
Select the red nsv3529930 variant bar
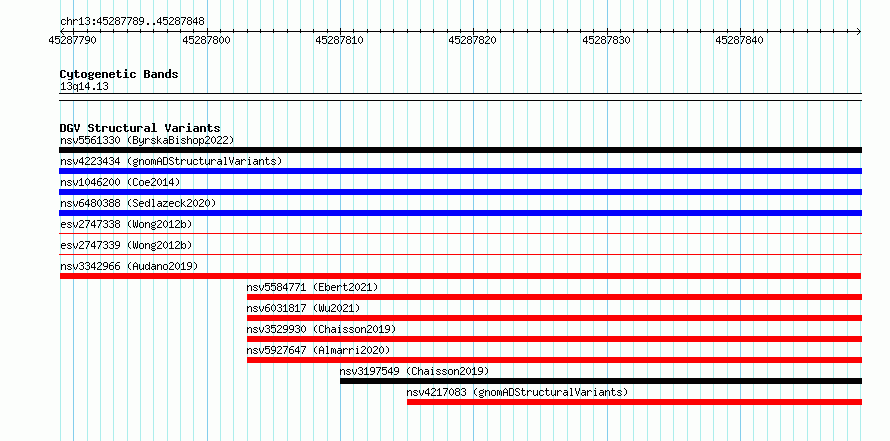[x=554, y=339]
